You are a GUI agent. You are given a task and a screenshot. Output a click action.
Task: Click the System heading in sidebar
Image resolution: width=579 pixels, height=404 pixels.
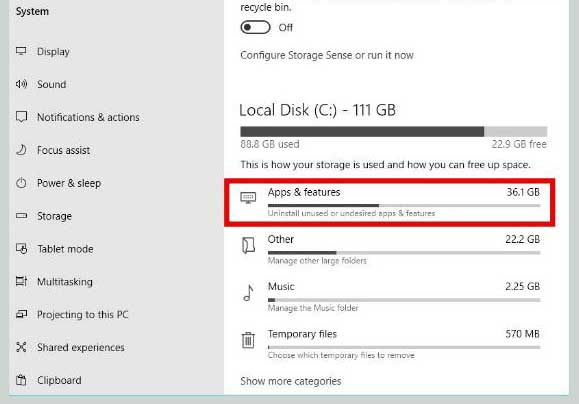pyautogui.click(x=32, y=11)
